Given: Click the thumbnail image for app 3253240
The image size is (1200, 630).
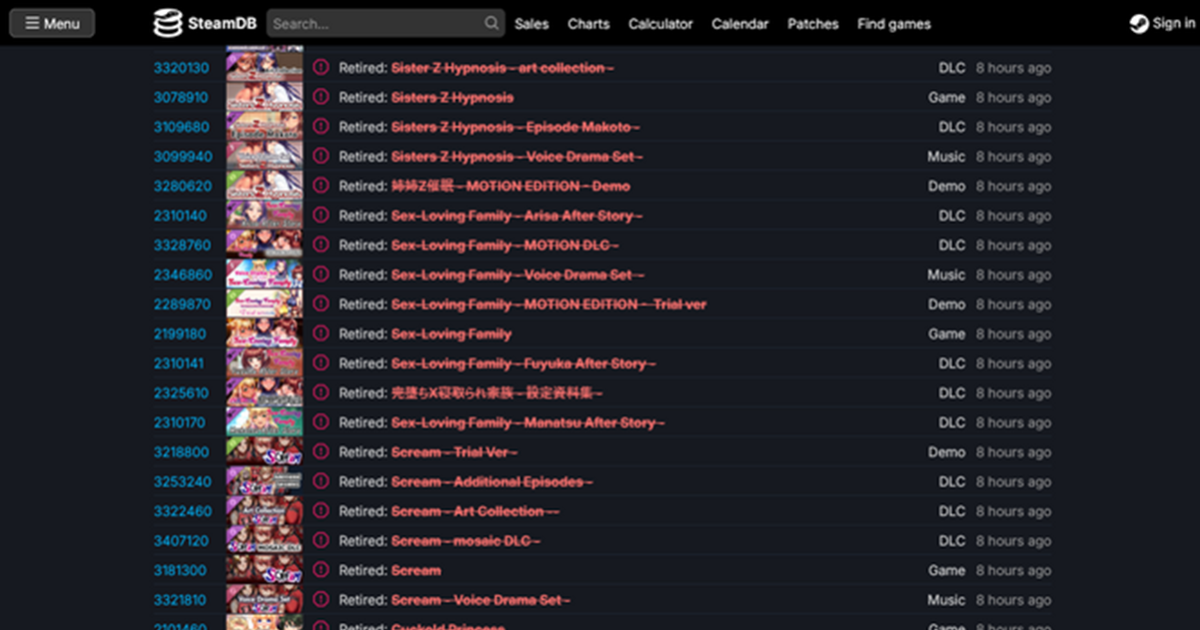Looking at the screenshot, I should [264, 482].
